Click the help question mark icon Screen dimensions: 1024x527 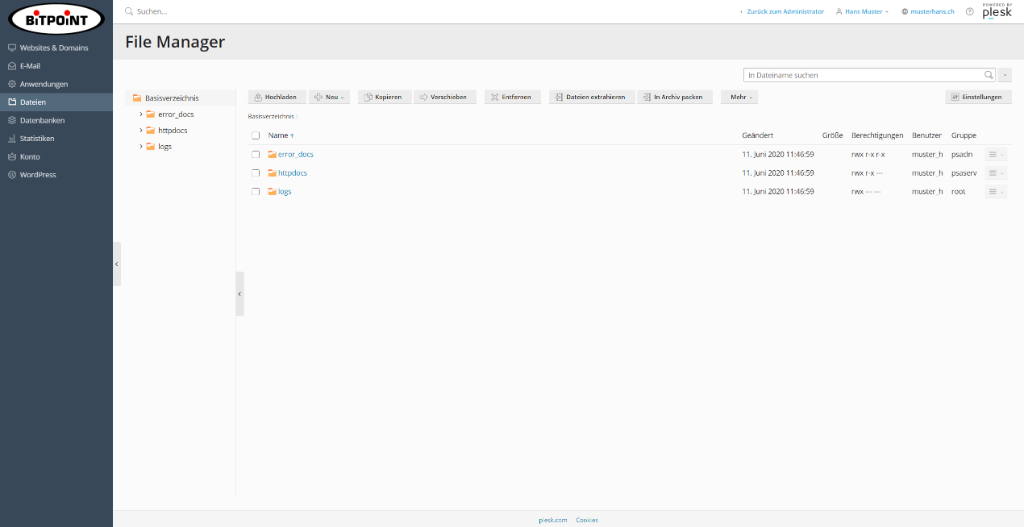[x=970, y=12]
